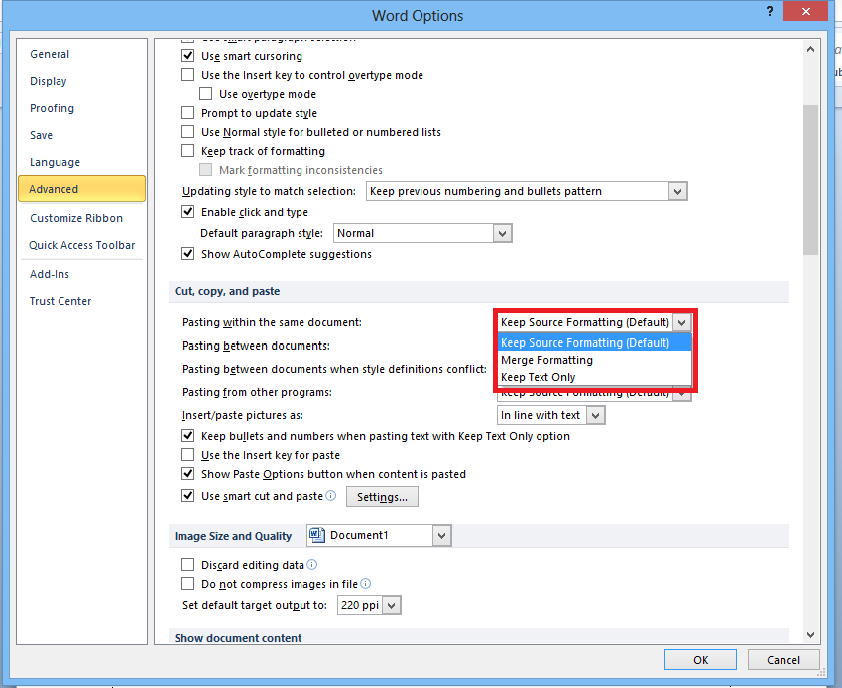Click the help question mark in the title bar

[x=770, y=12]
